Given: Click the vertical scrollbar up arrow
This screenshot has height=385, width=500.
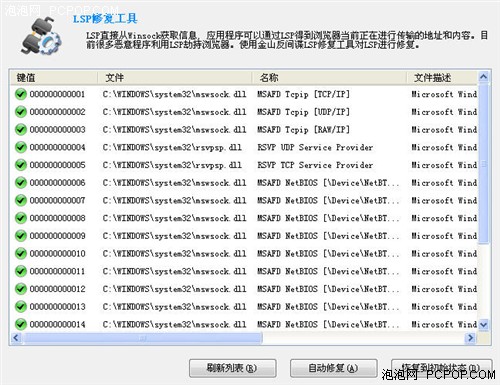Looking at the screenshot, I should click(x=483, y=77).
